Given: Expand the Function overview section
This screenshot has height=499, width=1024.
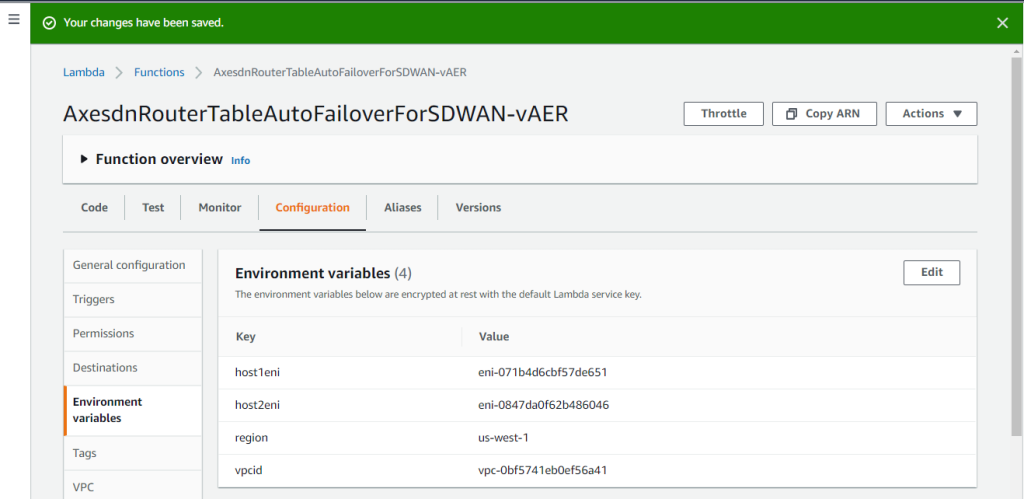Looking at the screenshot, I should (85, 159).
